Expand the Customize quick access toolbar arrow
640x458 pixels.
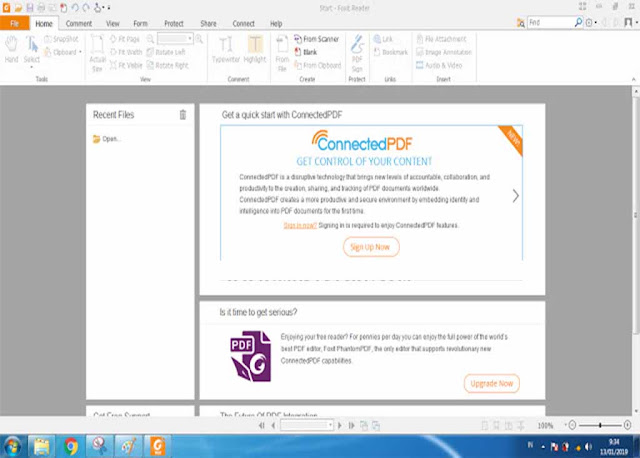tap(109, 8)
